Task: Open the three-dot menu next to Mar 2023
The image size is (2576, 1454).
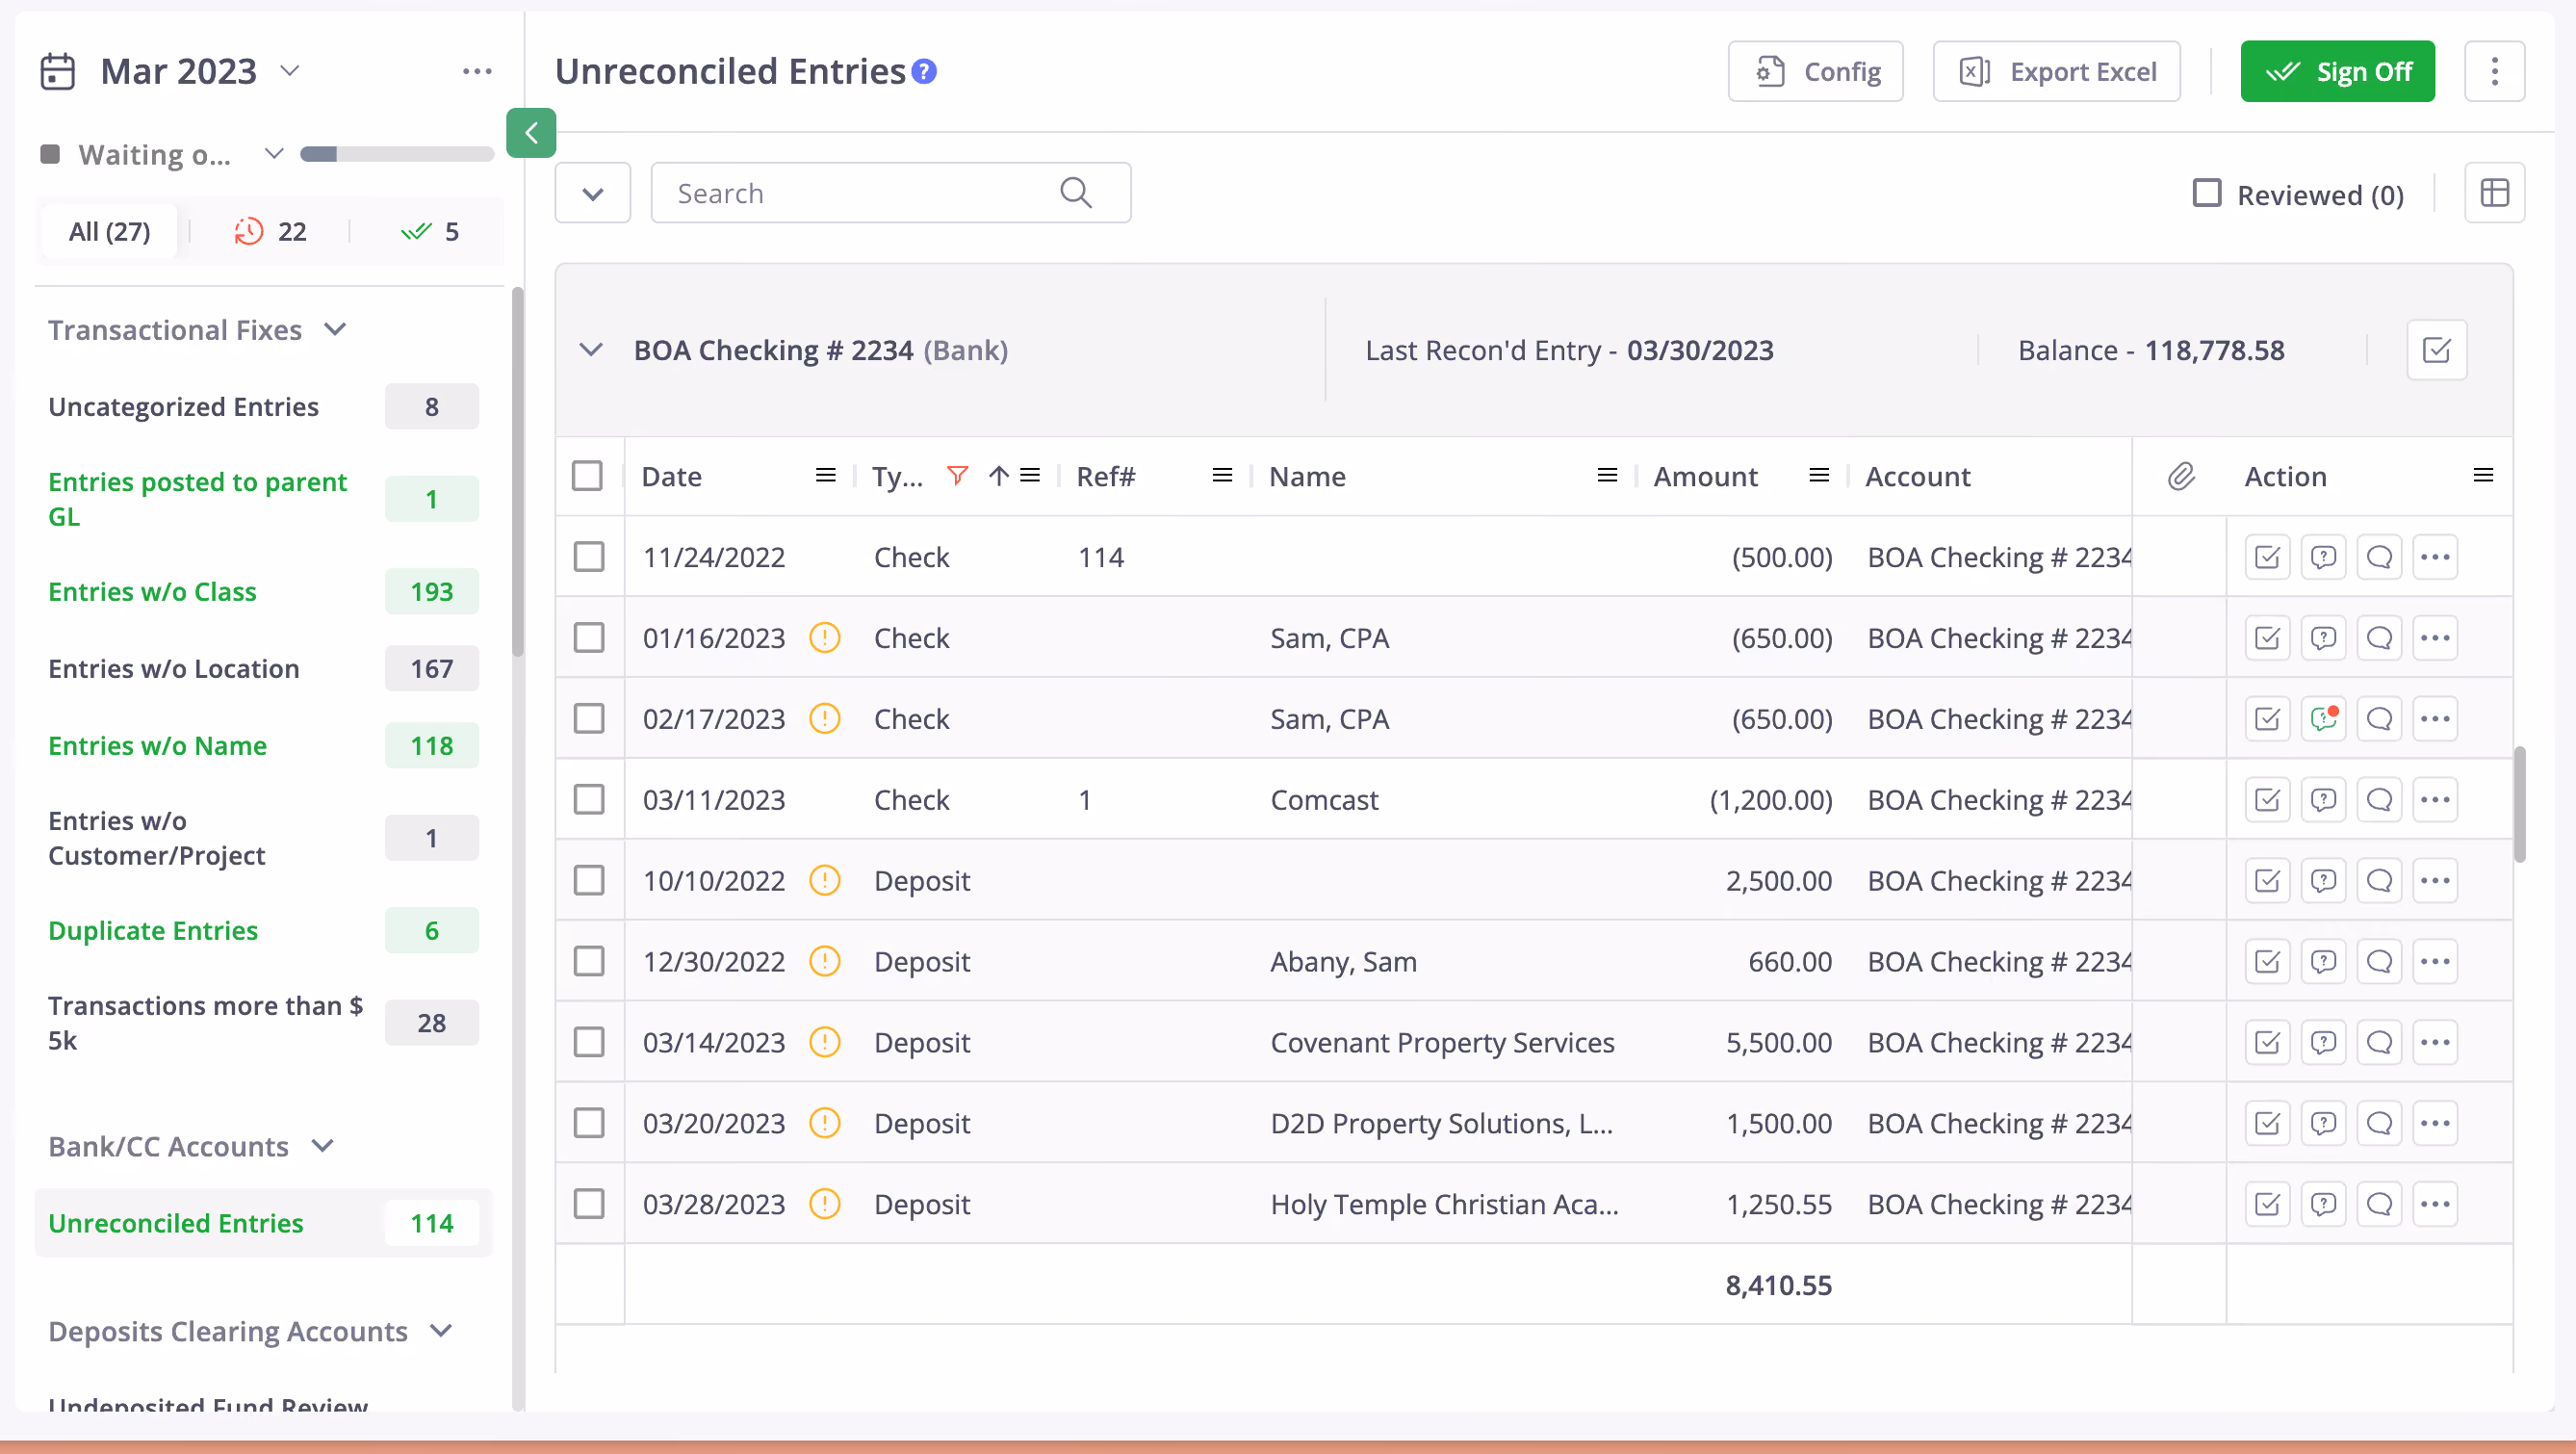Action: [x=477, y=72]
